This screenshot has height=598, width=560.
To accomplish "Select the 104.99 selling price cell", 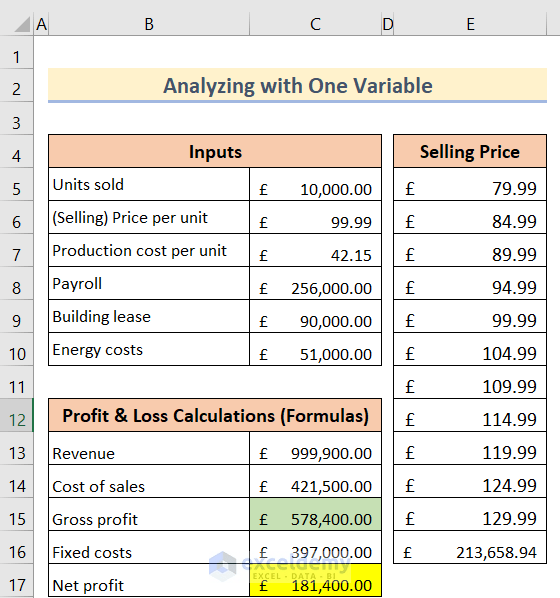I will tap(470, 349).
